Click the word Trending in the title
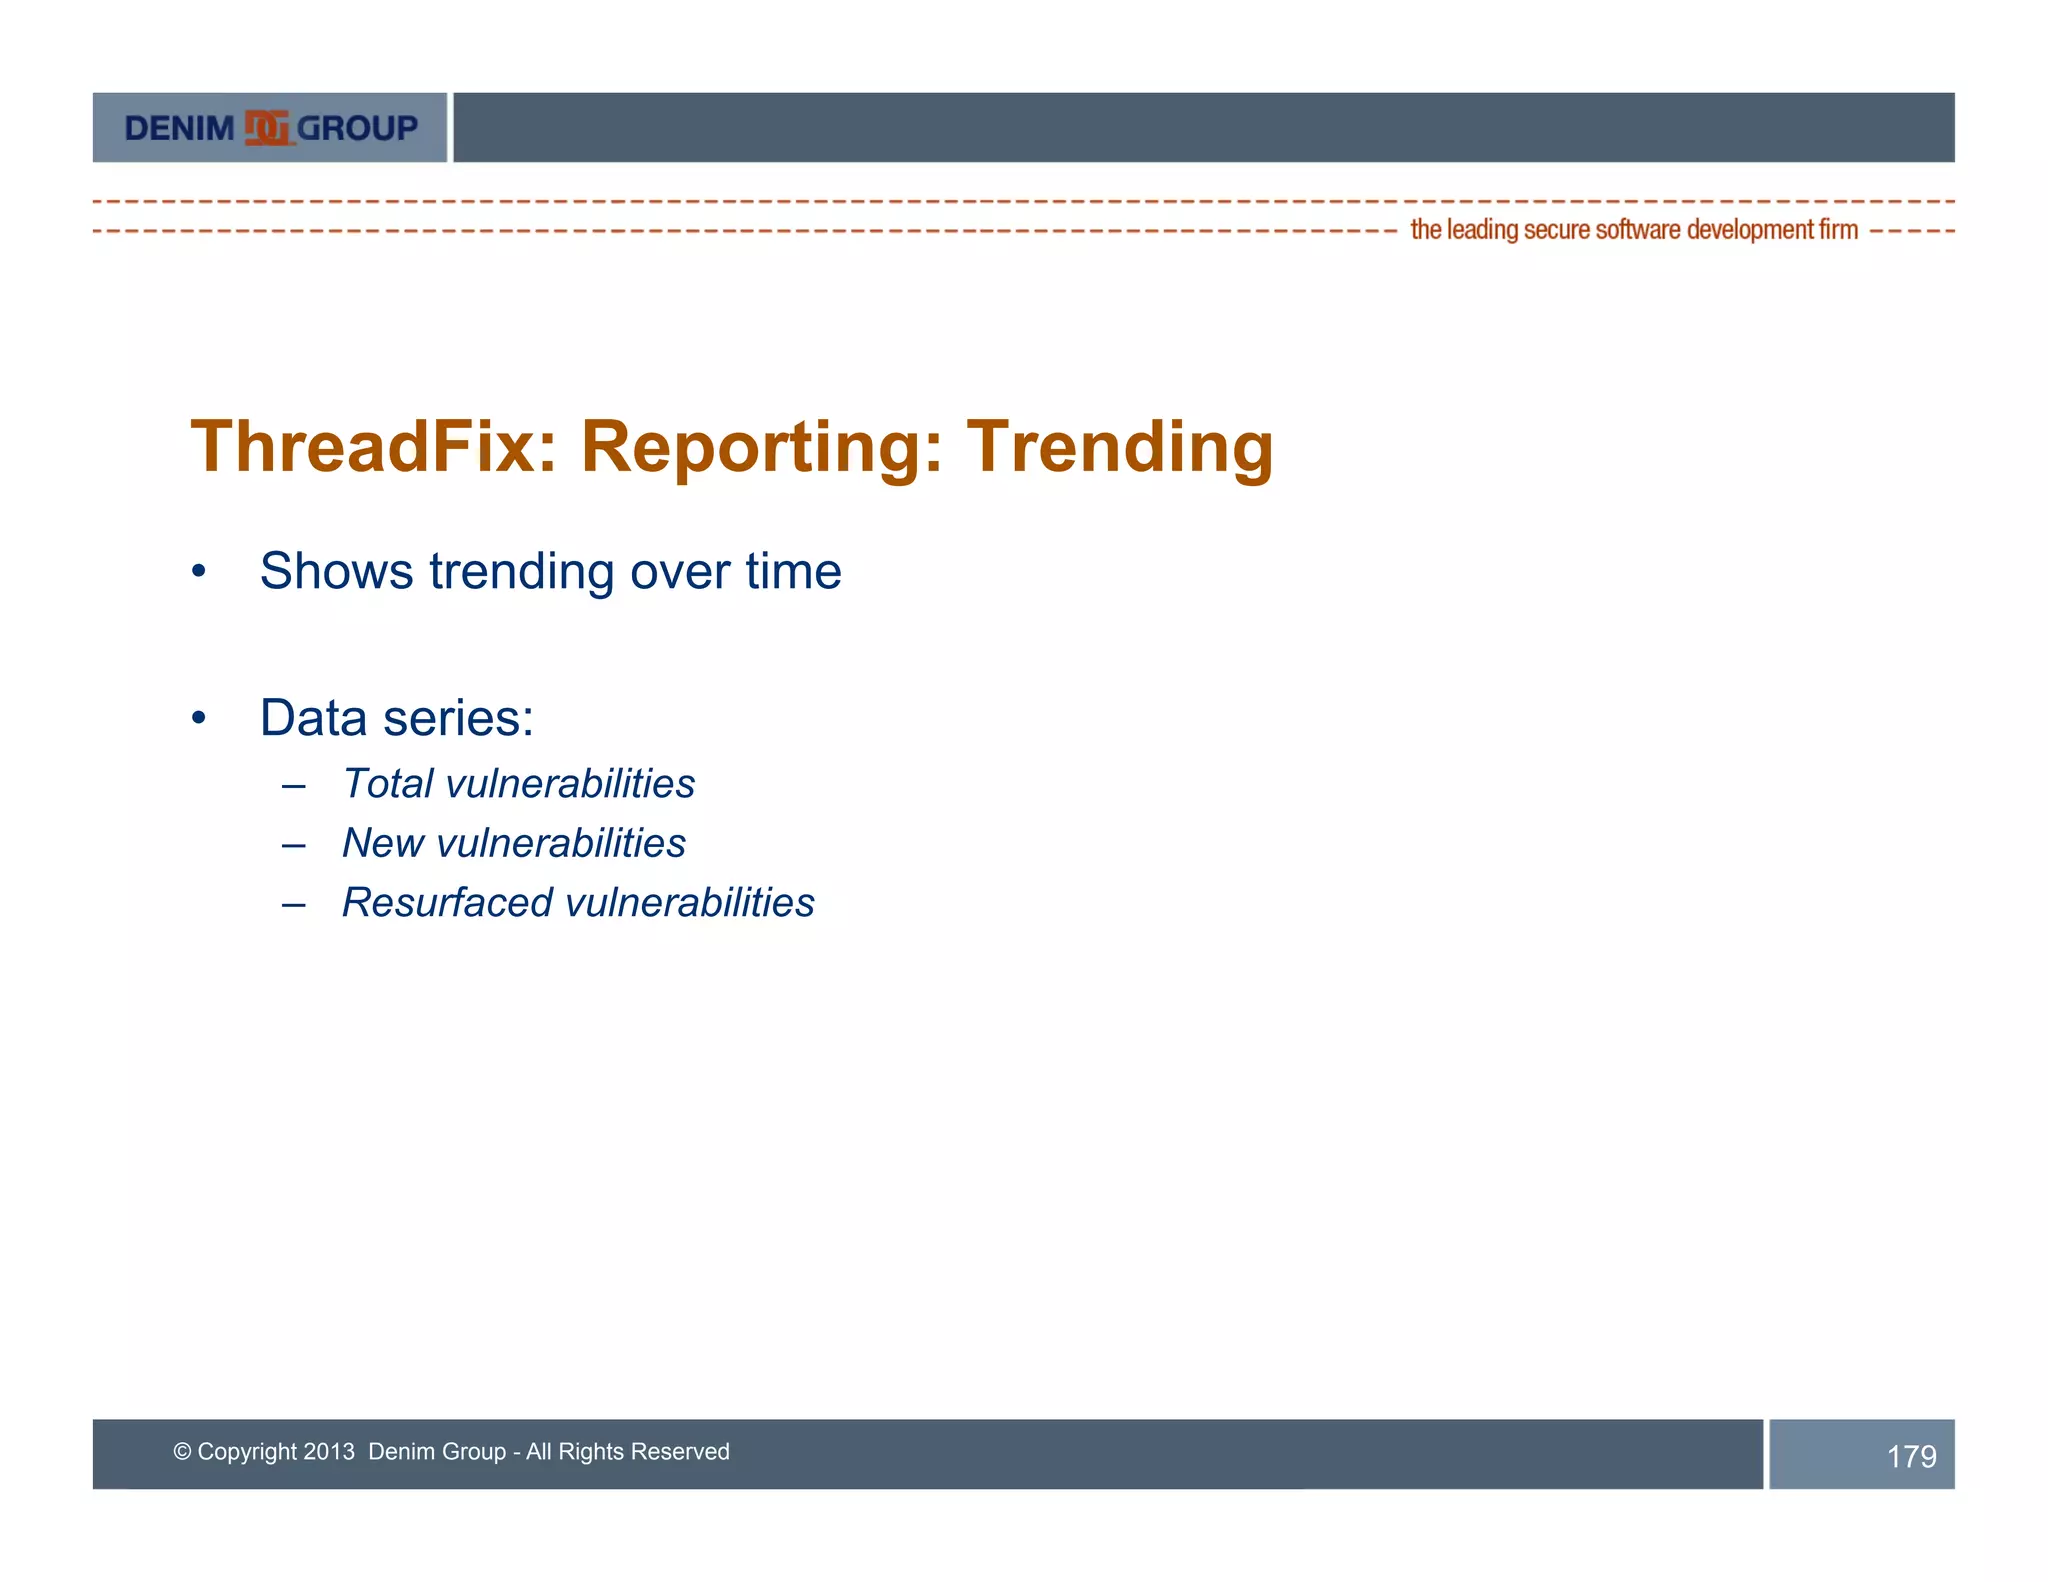 coord(1119,446)
